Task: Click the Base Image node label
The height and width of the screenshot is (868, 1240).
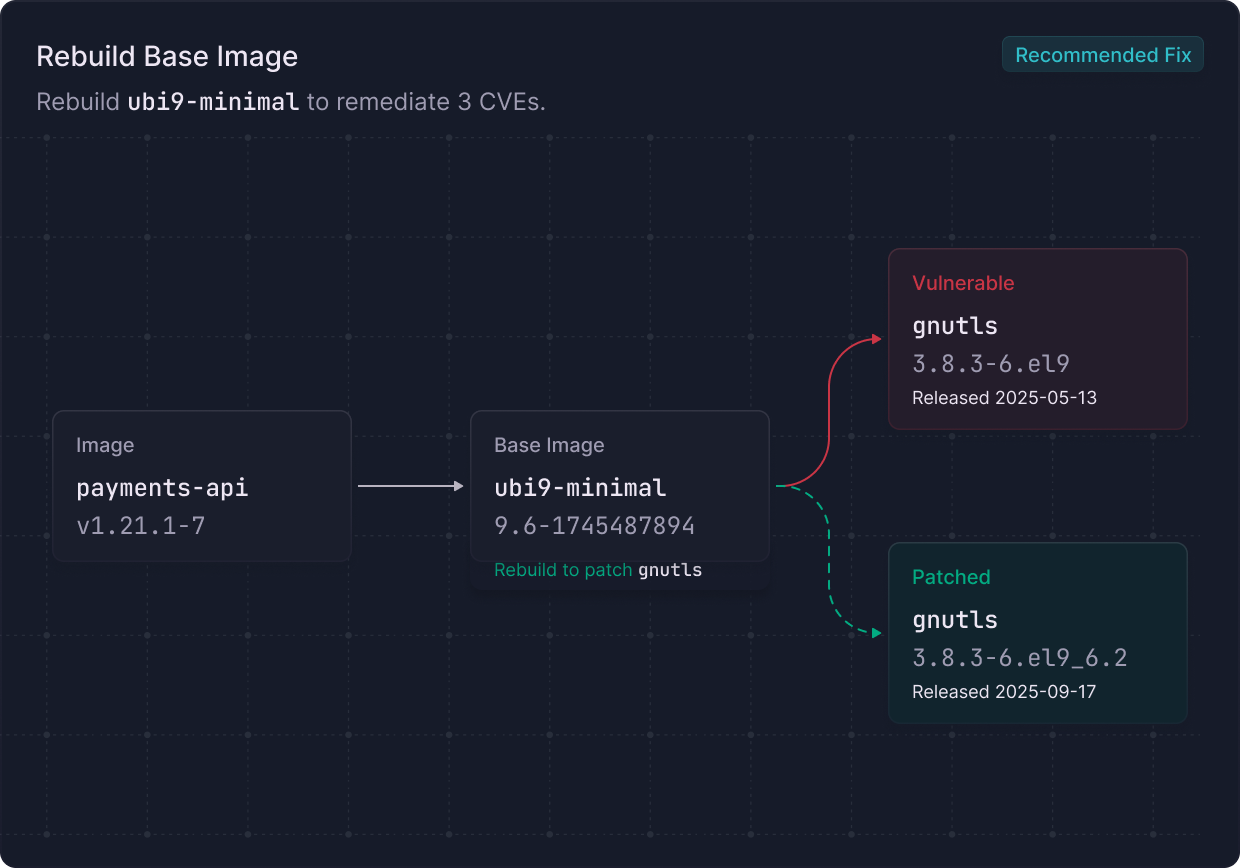Action: click(x=549, y=446)
